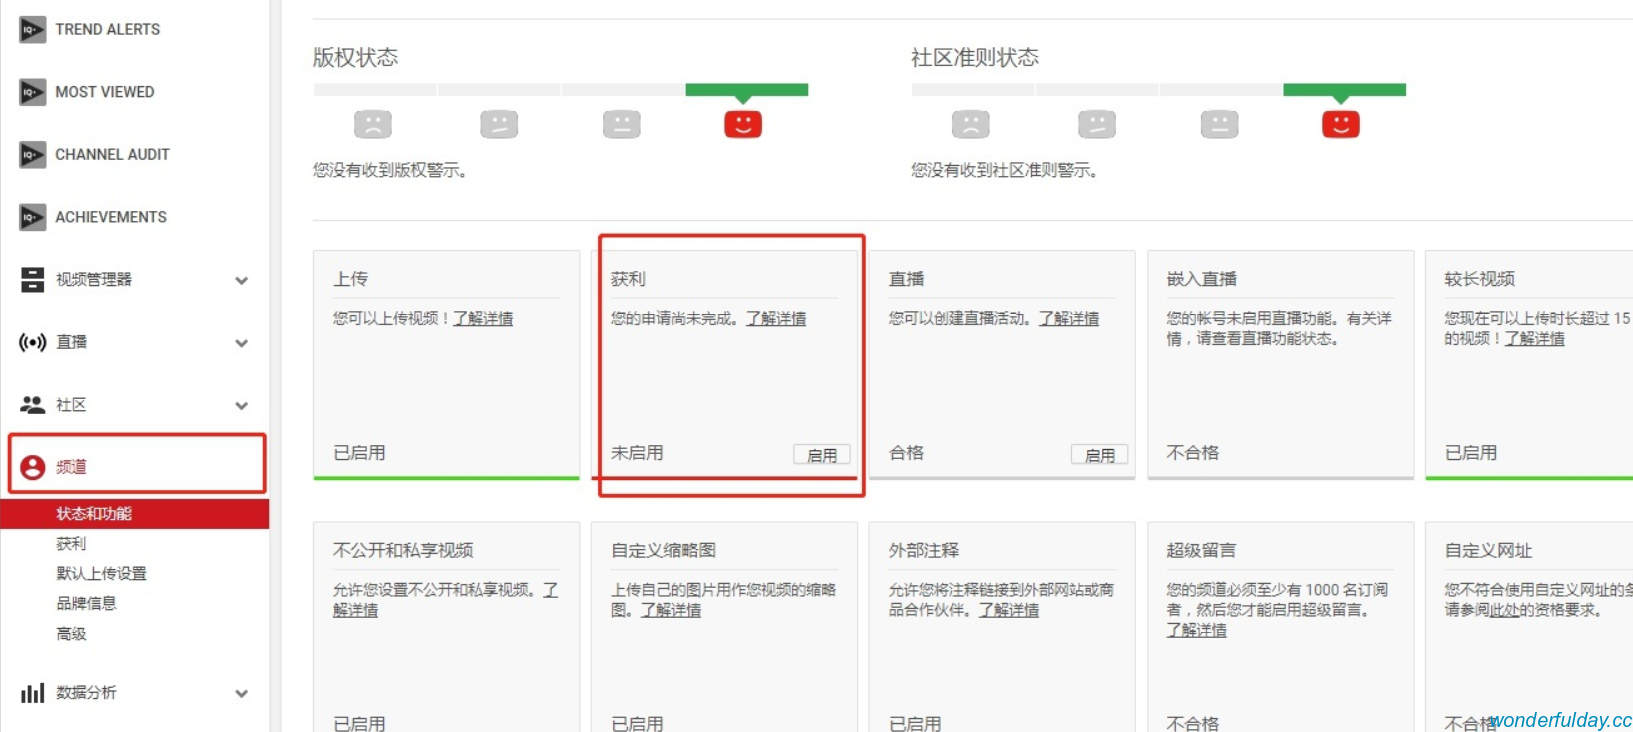Click the Channel Audit icon
Viewport: 1633px width, 732px height.
click(x=32, y=155)
